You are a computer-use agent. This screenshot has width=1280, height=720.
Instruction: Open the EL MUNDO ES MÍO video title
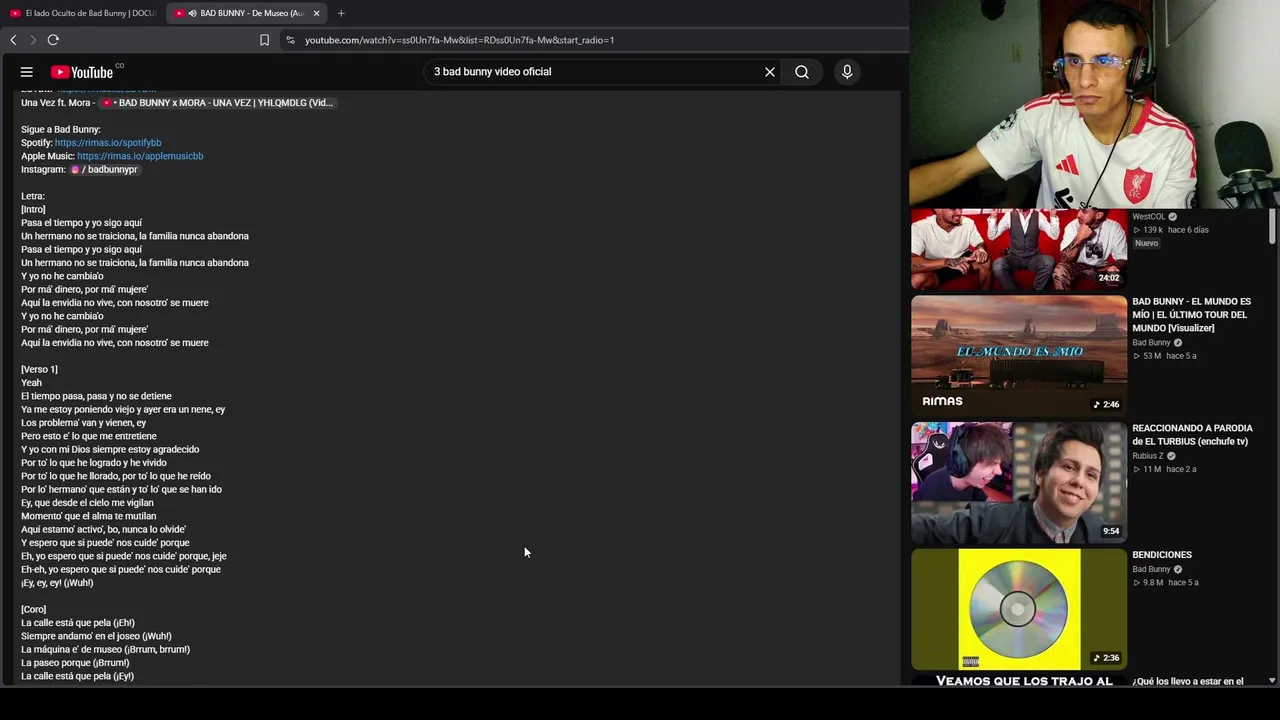(x=1191, y=315)
